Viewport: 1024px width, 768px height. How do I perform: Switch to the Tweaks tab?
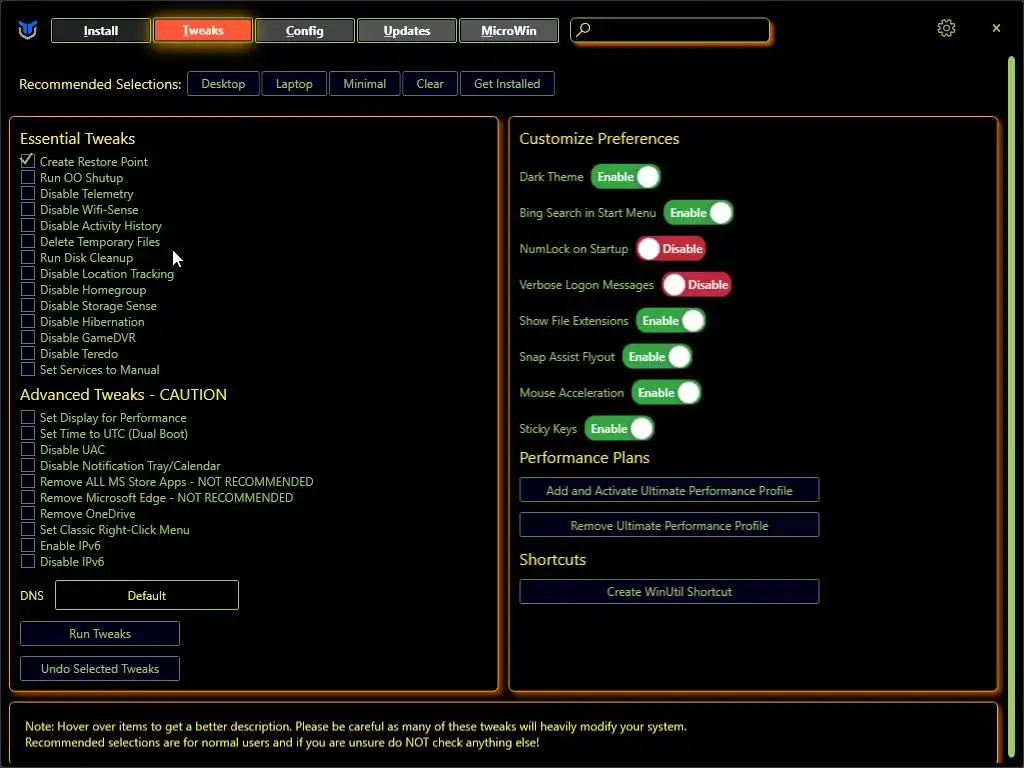203,31
